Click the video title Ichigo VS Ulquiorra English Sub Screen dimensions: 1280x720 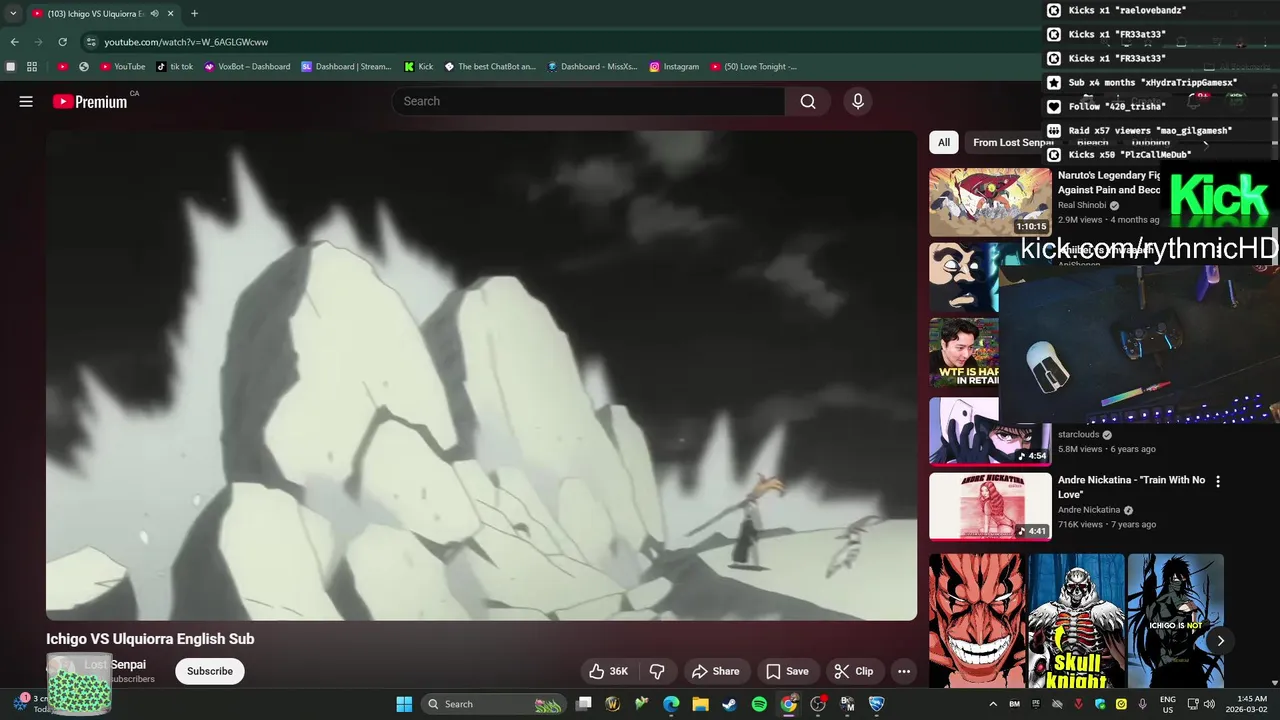click(150, 639)
